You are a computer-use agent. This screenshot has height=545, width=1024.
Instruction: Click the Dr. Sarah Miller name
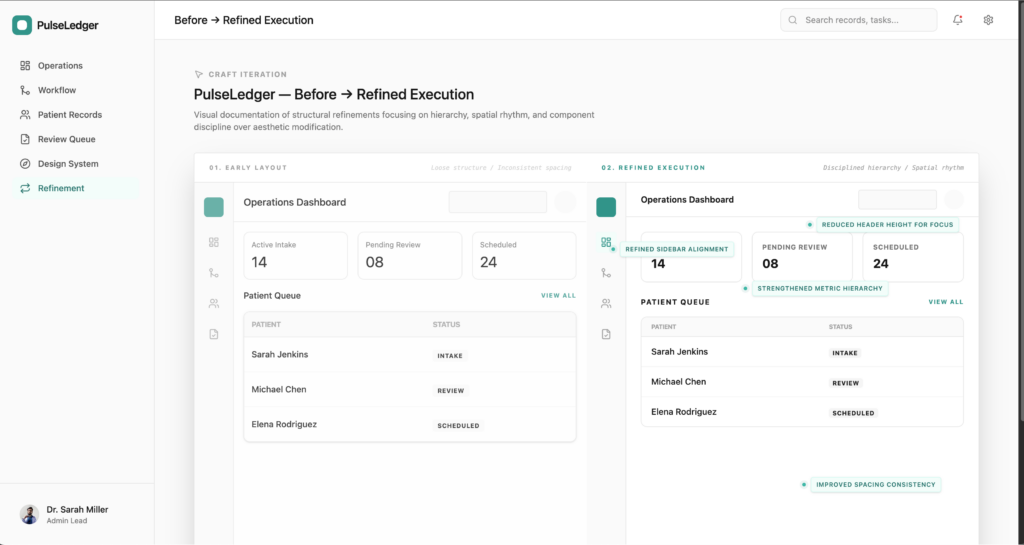(77, 509)
